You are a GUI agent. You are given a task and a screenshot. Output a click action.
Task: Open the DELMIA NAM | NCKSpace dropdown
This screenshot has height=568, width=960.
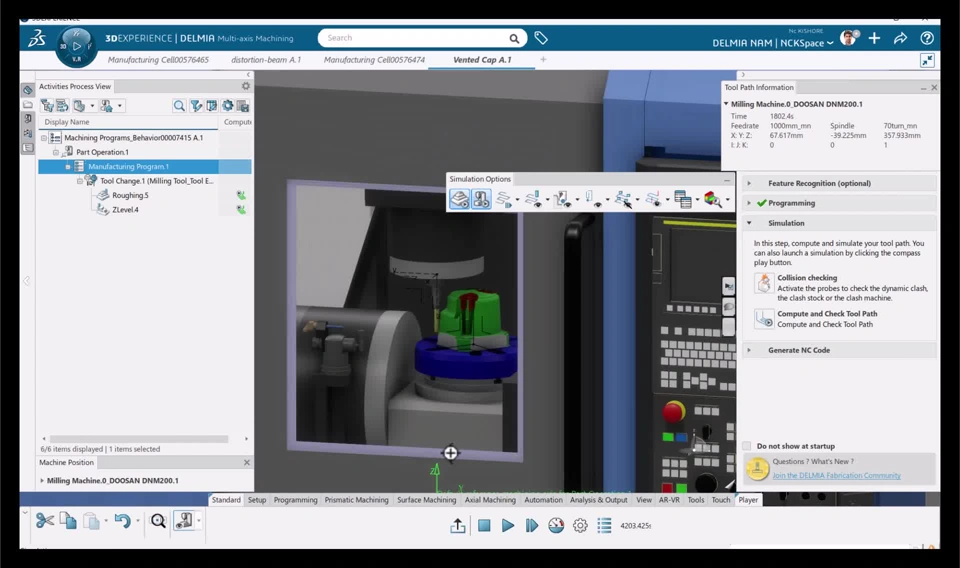pos(772,43)
